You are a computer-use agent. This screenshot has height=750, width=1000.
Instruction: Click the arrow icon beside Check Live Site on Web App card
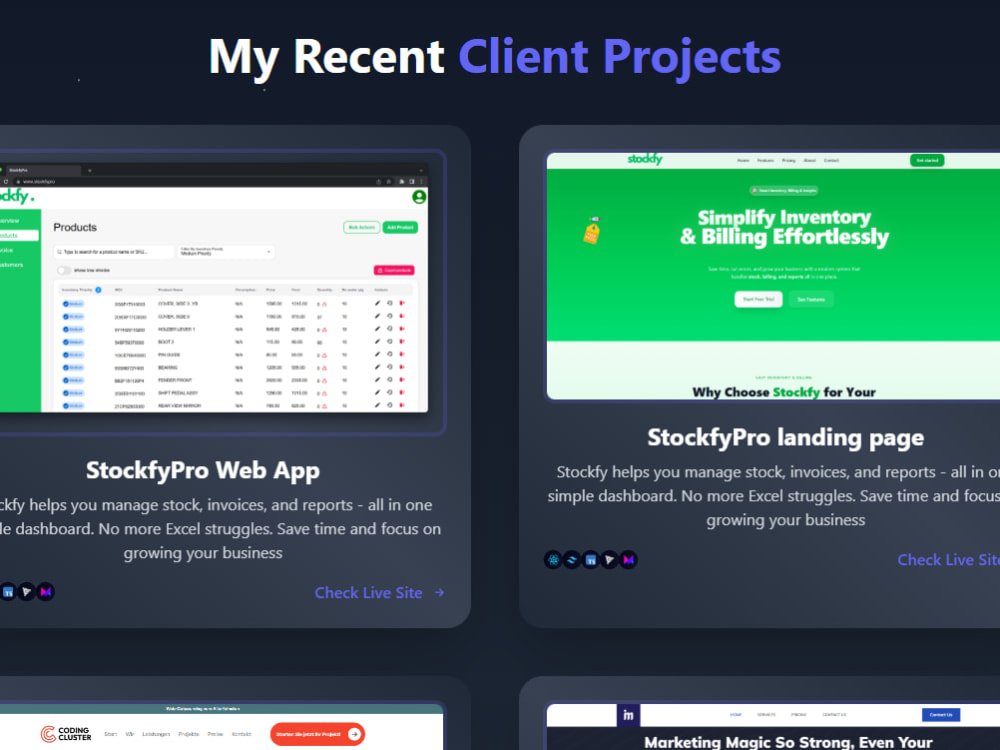pyautogui.click(x=439, y=592)
